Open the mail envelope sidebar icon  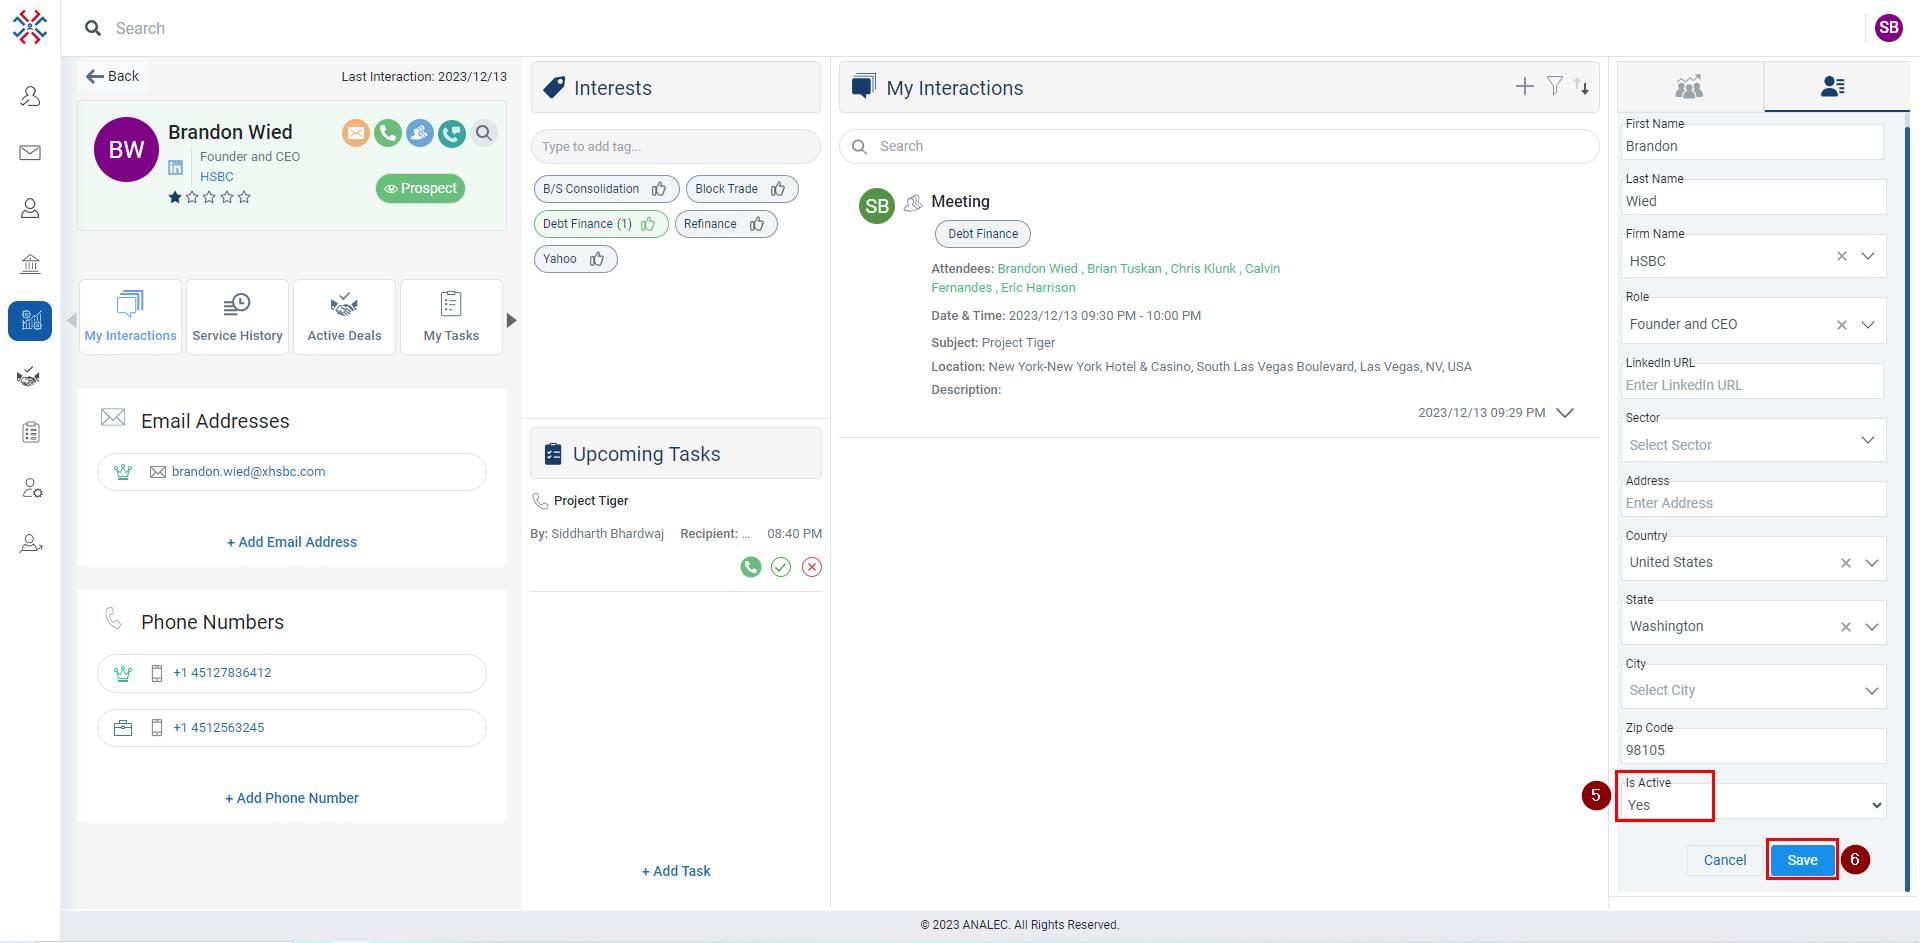click(30, 152)
